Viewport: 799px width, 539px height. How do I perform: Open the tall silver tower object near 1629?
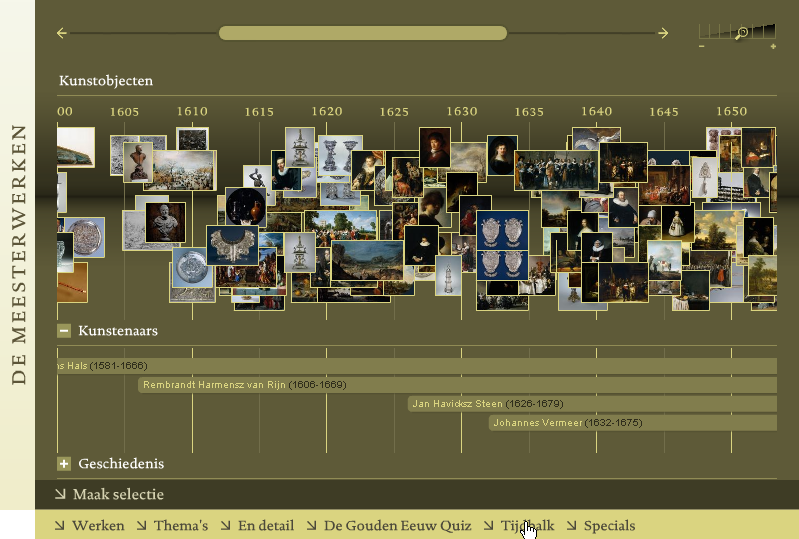click(448, 276)
